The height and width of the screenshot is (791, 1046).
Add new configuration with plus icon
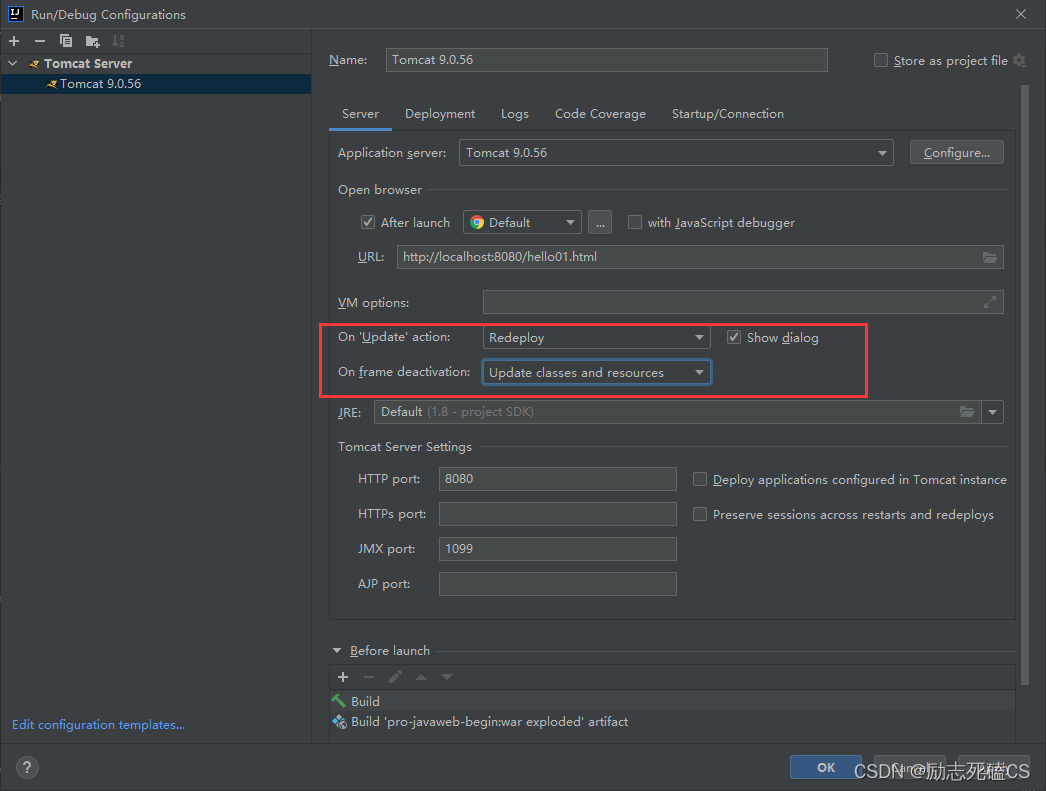(14, 41)
